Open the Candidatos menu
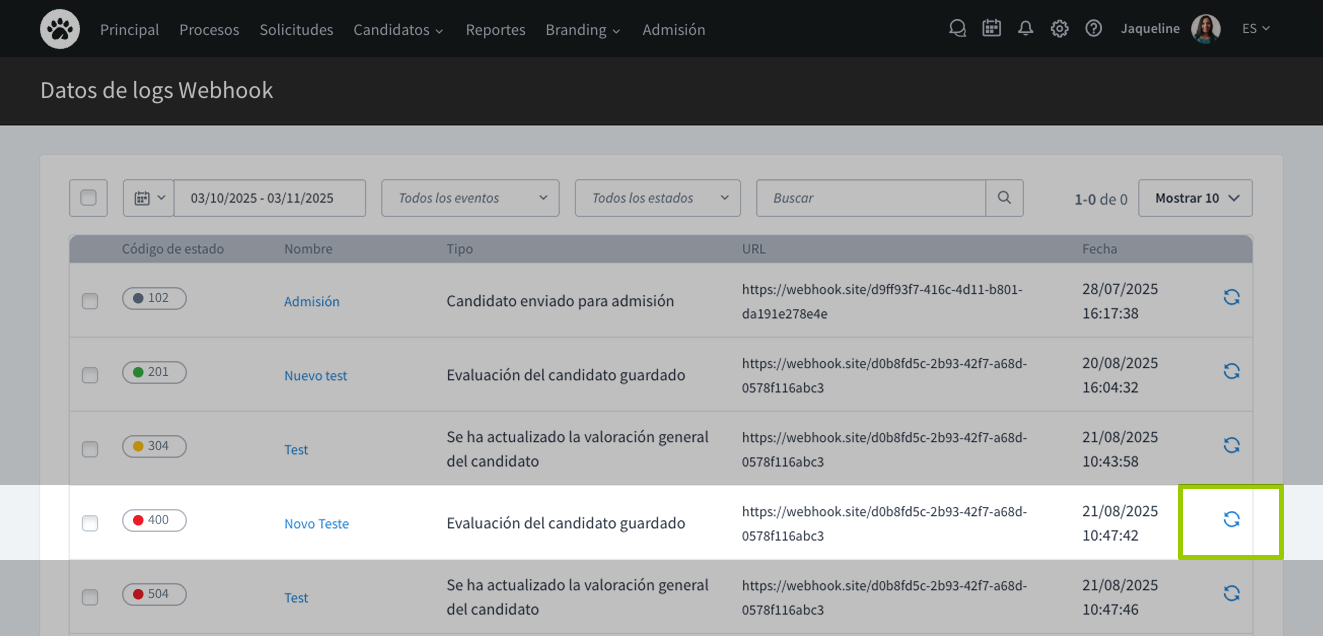The height and width of the screenshot is (636, 1323). pyautogui.click(x=398, y=30)
